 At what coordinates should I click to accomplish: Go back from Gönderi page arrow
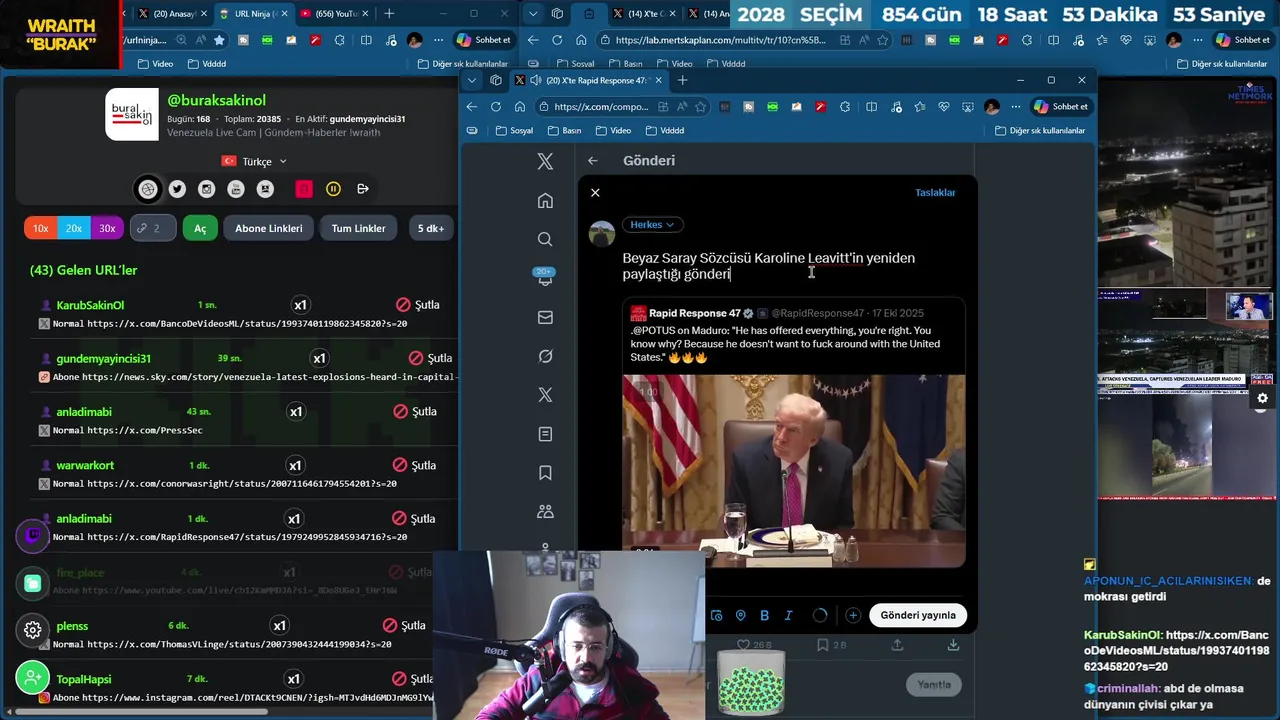coord(593,160)
